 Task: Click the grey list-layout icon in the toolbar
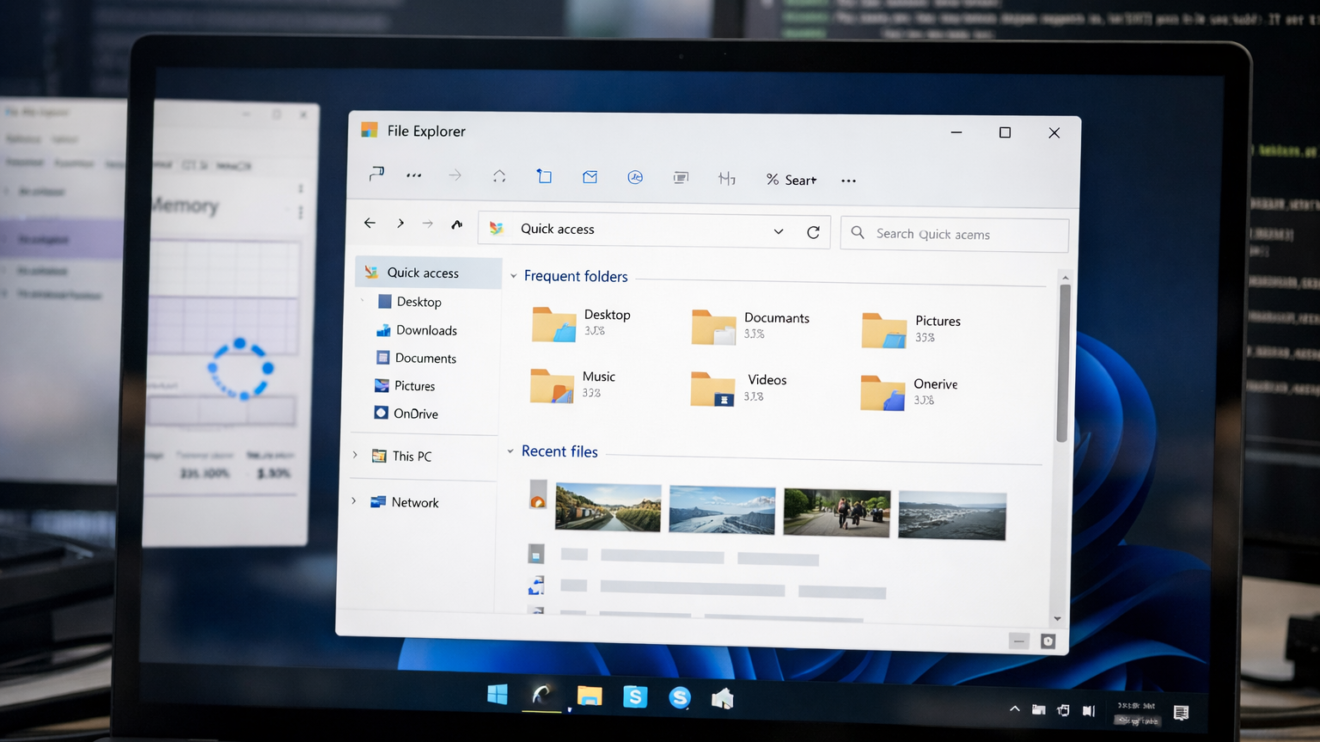click(681, 178)
